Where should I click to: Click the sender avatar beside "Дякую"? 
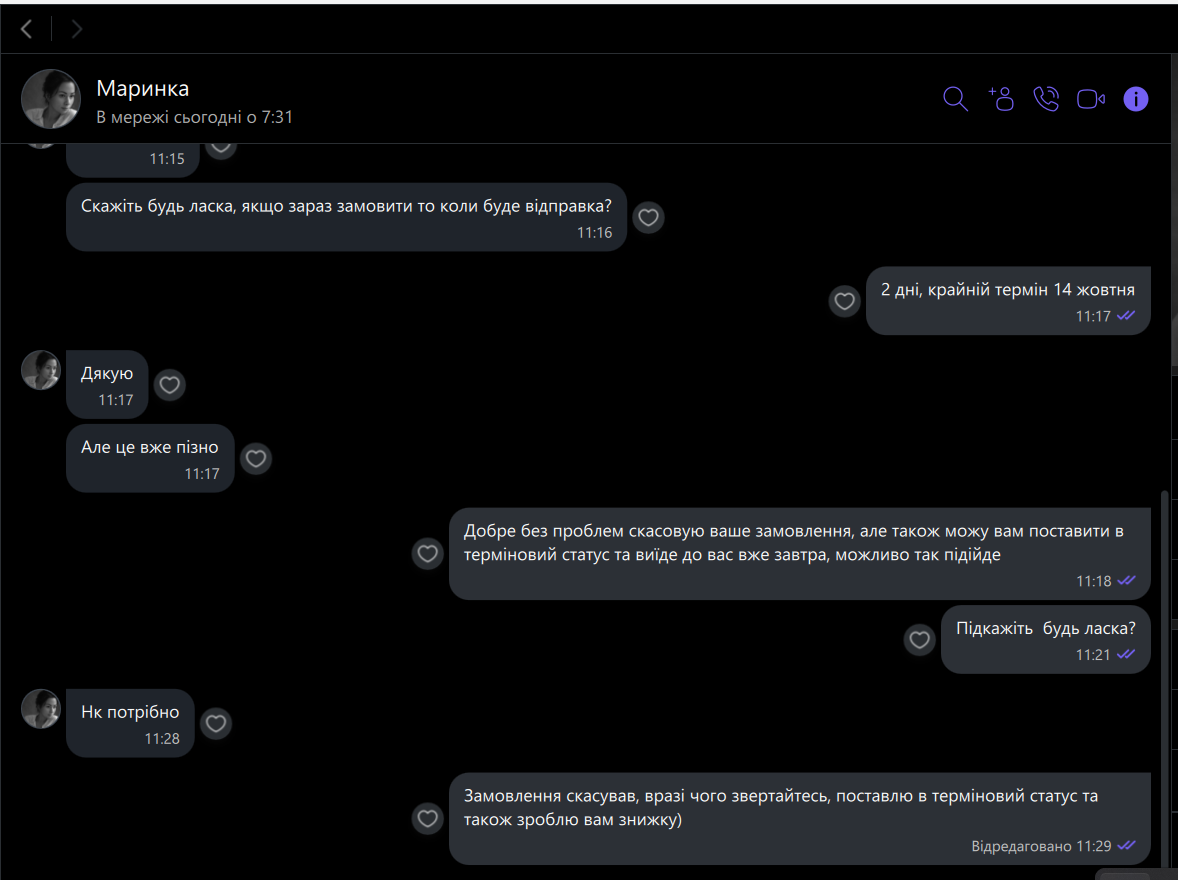pos(41,370)
